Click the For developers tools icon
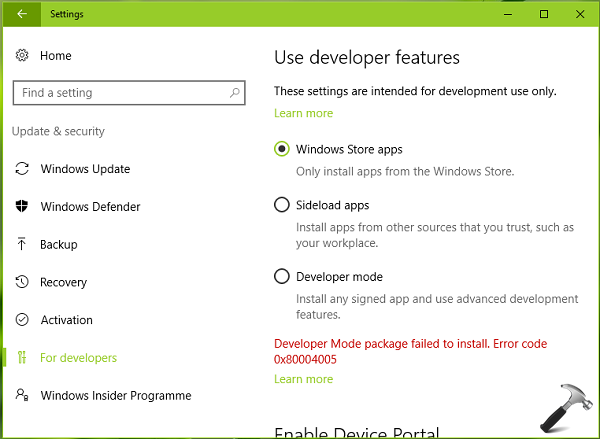 (x=22, y=357)
